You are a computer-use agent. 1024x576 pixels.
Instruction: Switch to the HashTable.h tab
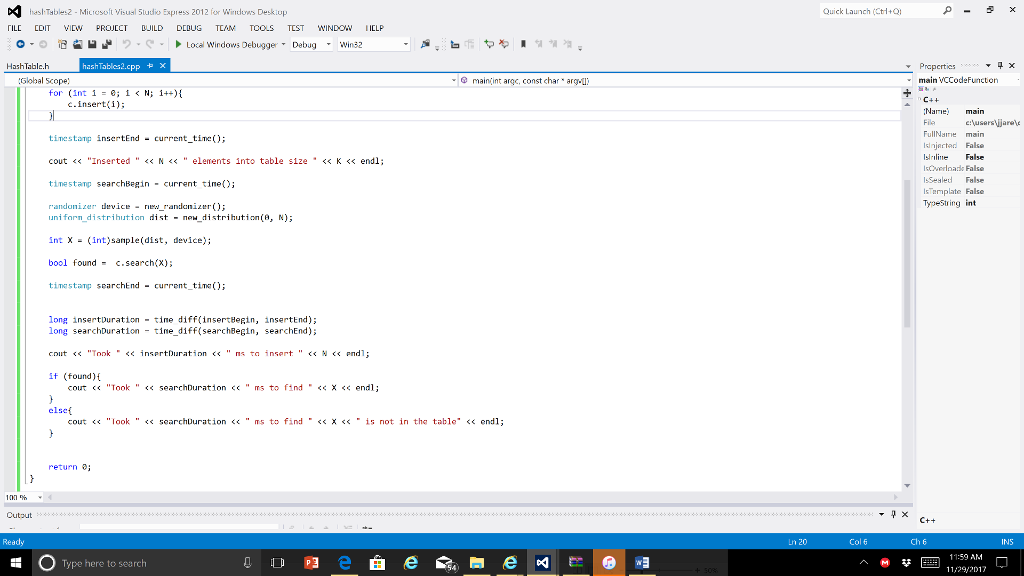tap(28, 66)
